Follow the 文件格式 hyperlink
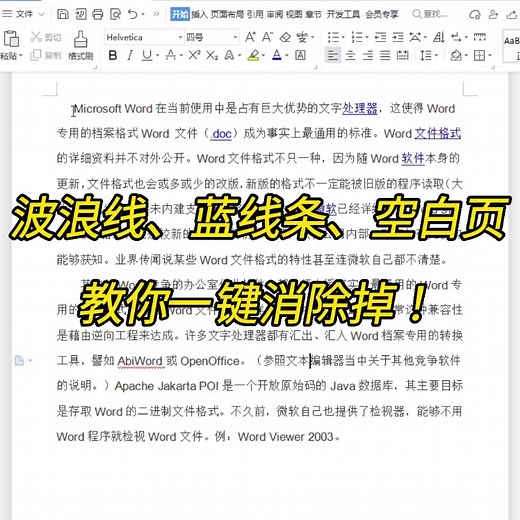520x520 pixels. pyautogui.click(x=438, y=133)
